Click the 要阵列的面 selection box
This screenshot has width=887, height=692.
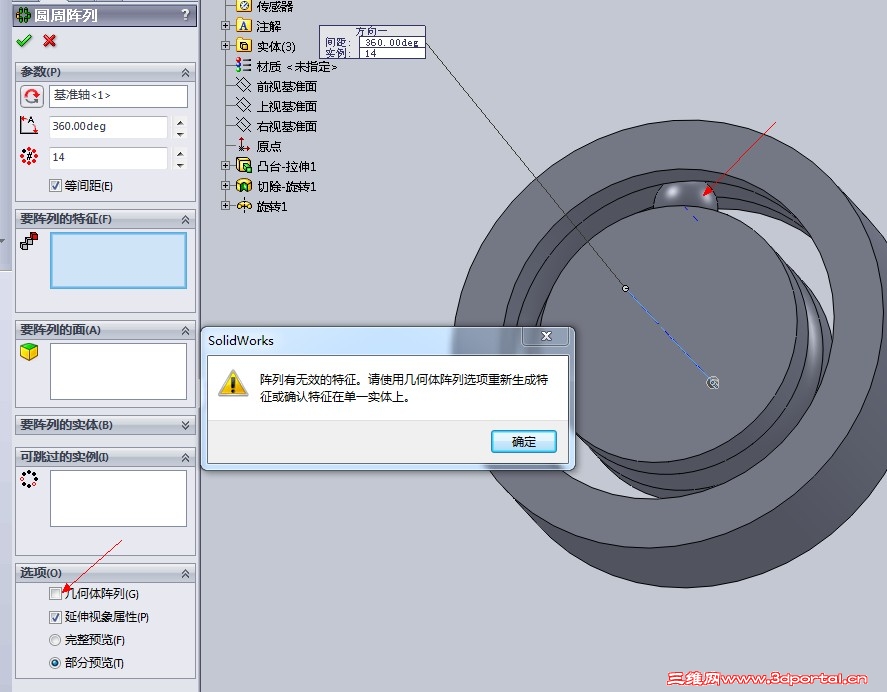118,371
